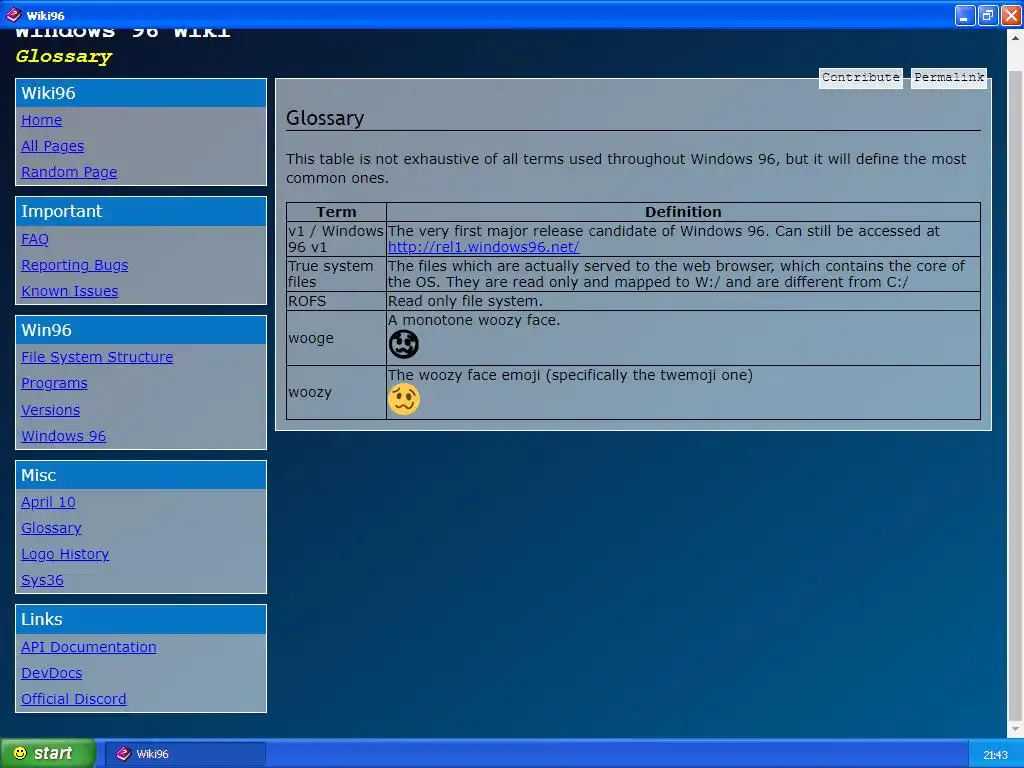The image size is (1024, 768).
Task: Click the Contribute button
Action: (861, 78)
